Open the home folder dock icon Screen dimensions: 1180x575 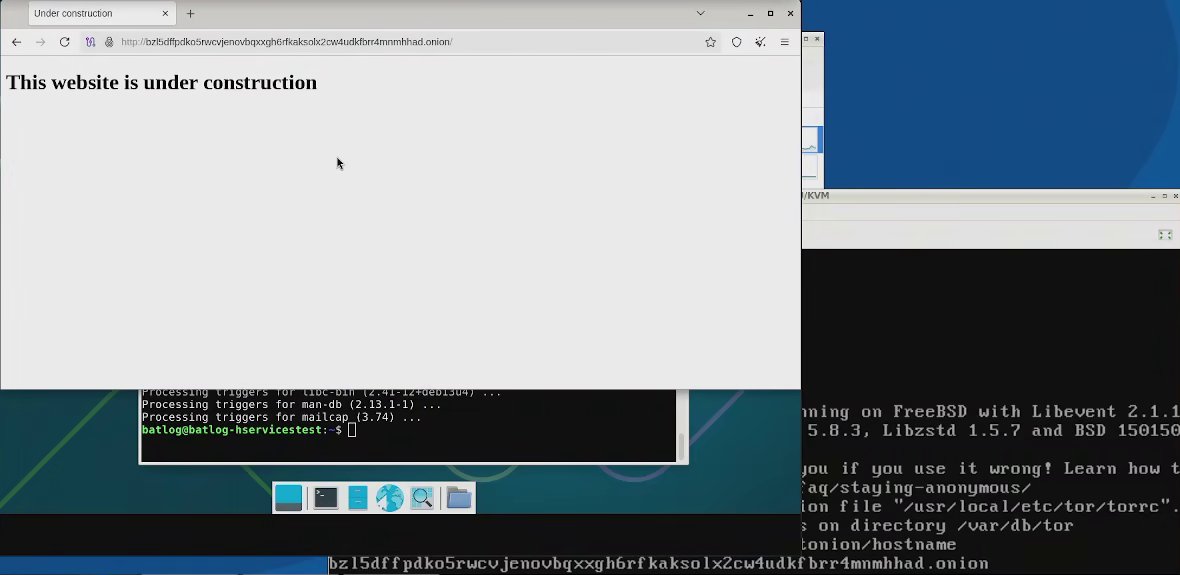[458, 497]
